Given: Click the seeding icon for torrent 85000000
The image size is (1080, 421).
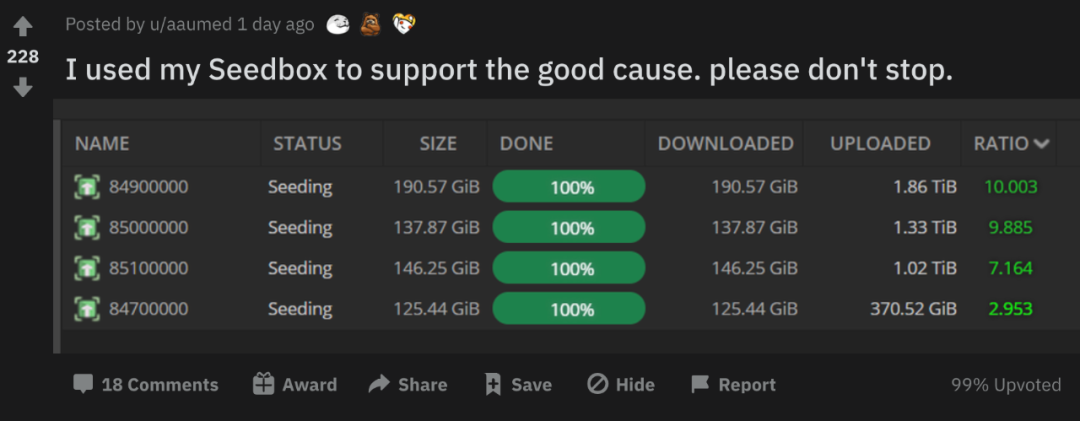Looking at the screenshot, I should point(88,228).
